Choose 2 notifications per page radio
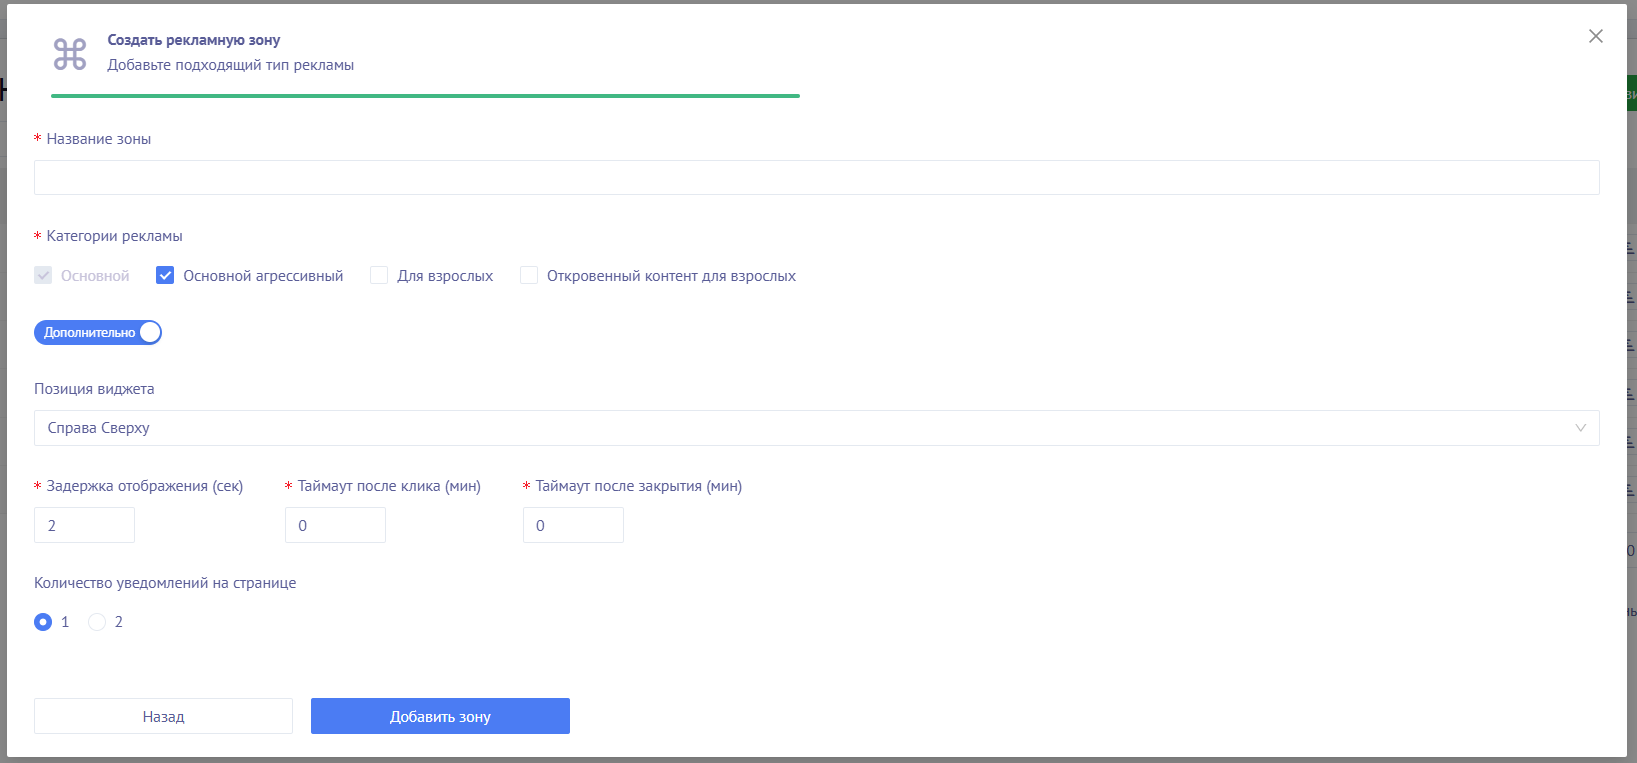Viewport: 1637px width, 763px height. (97, 622)
